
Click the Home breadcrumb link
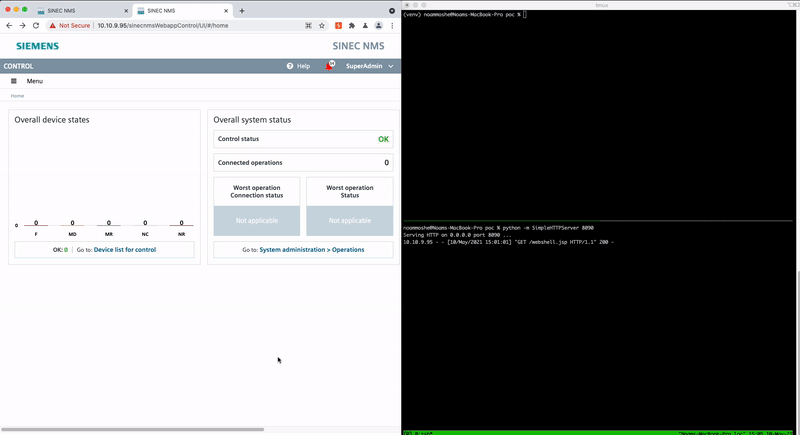pyautogui.click(x=17, y=96)
